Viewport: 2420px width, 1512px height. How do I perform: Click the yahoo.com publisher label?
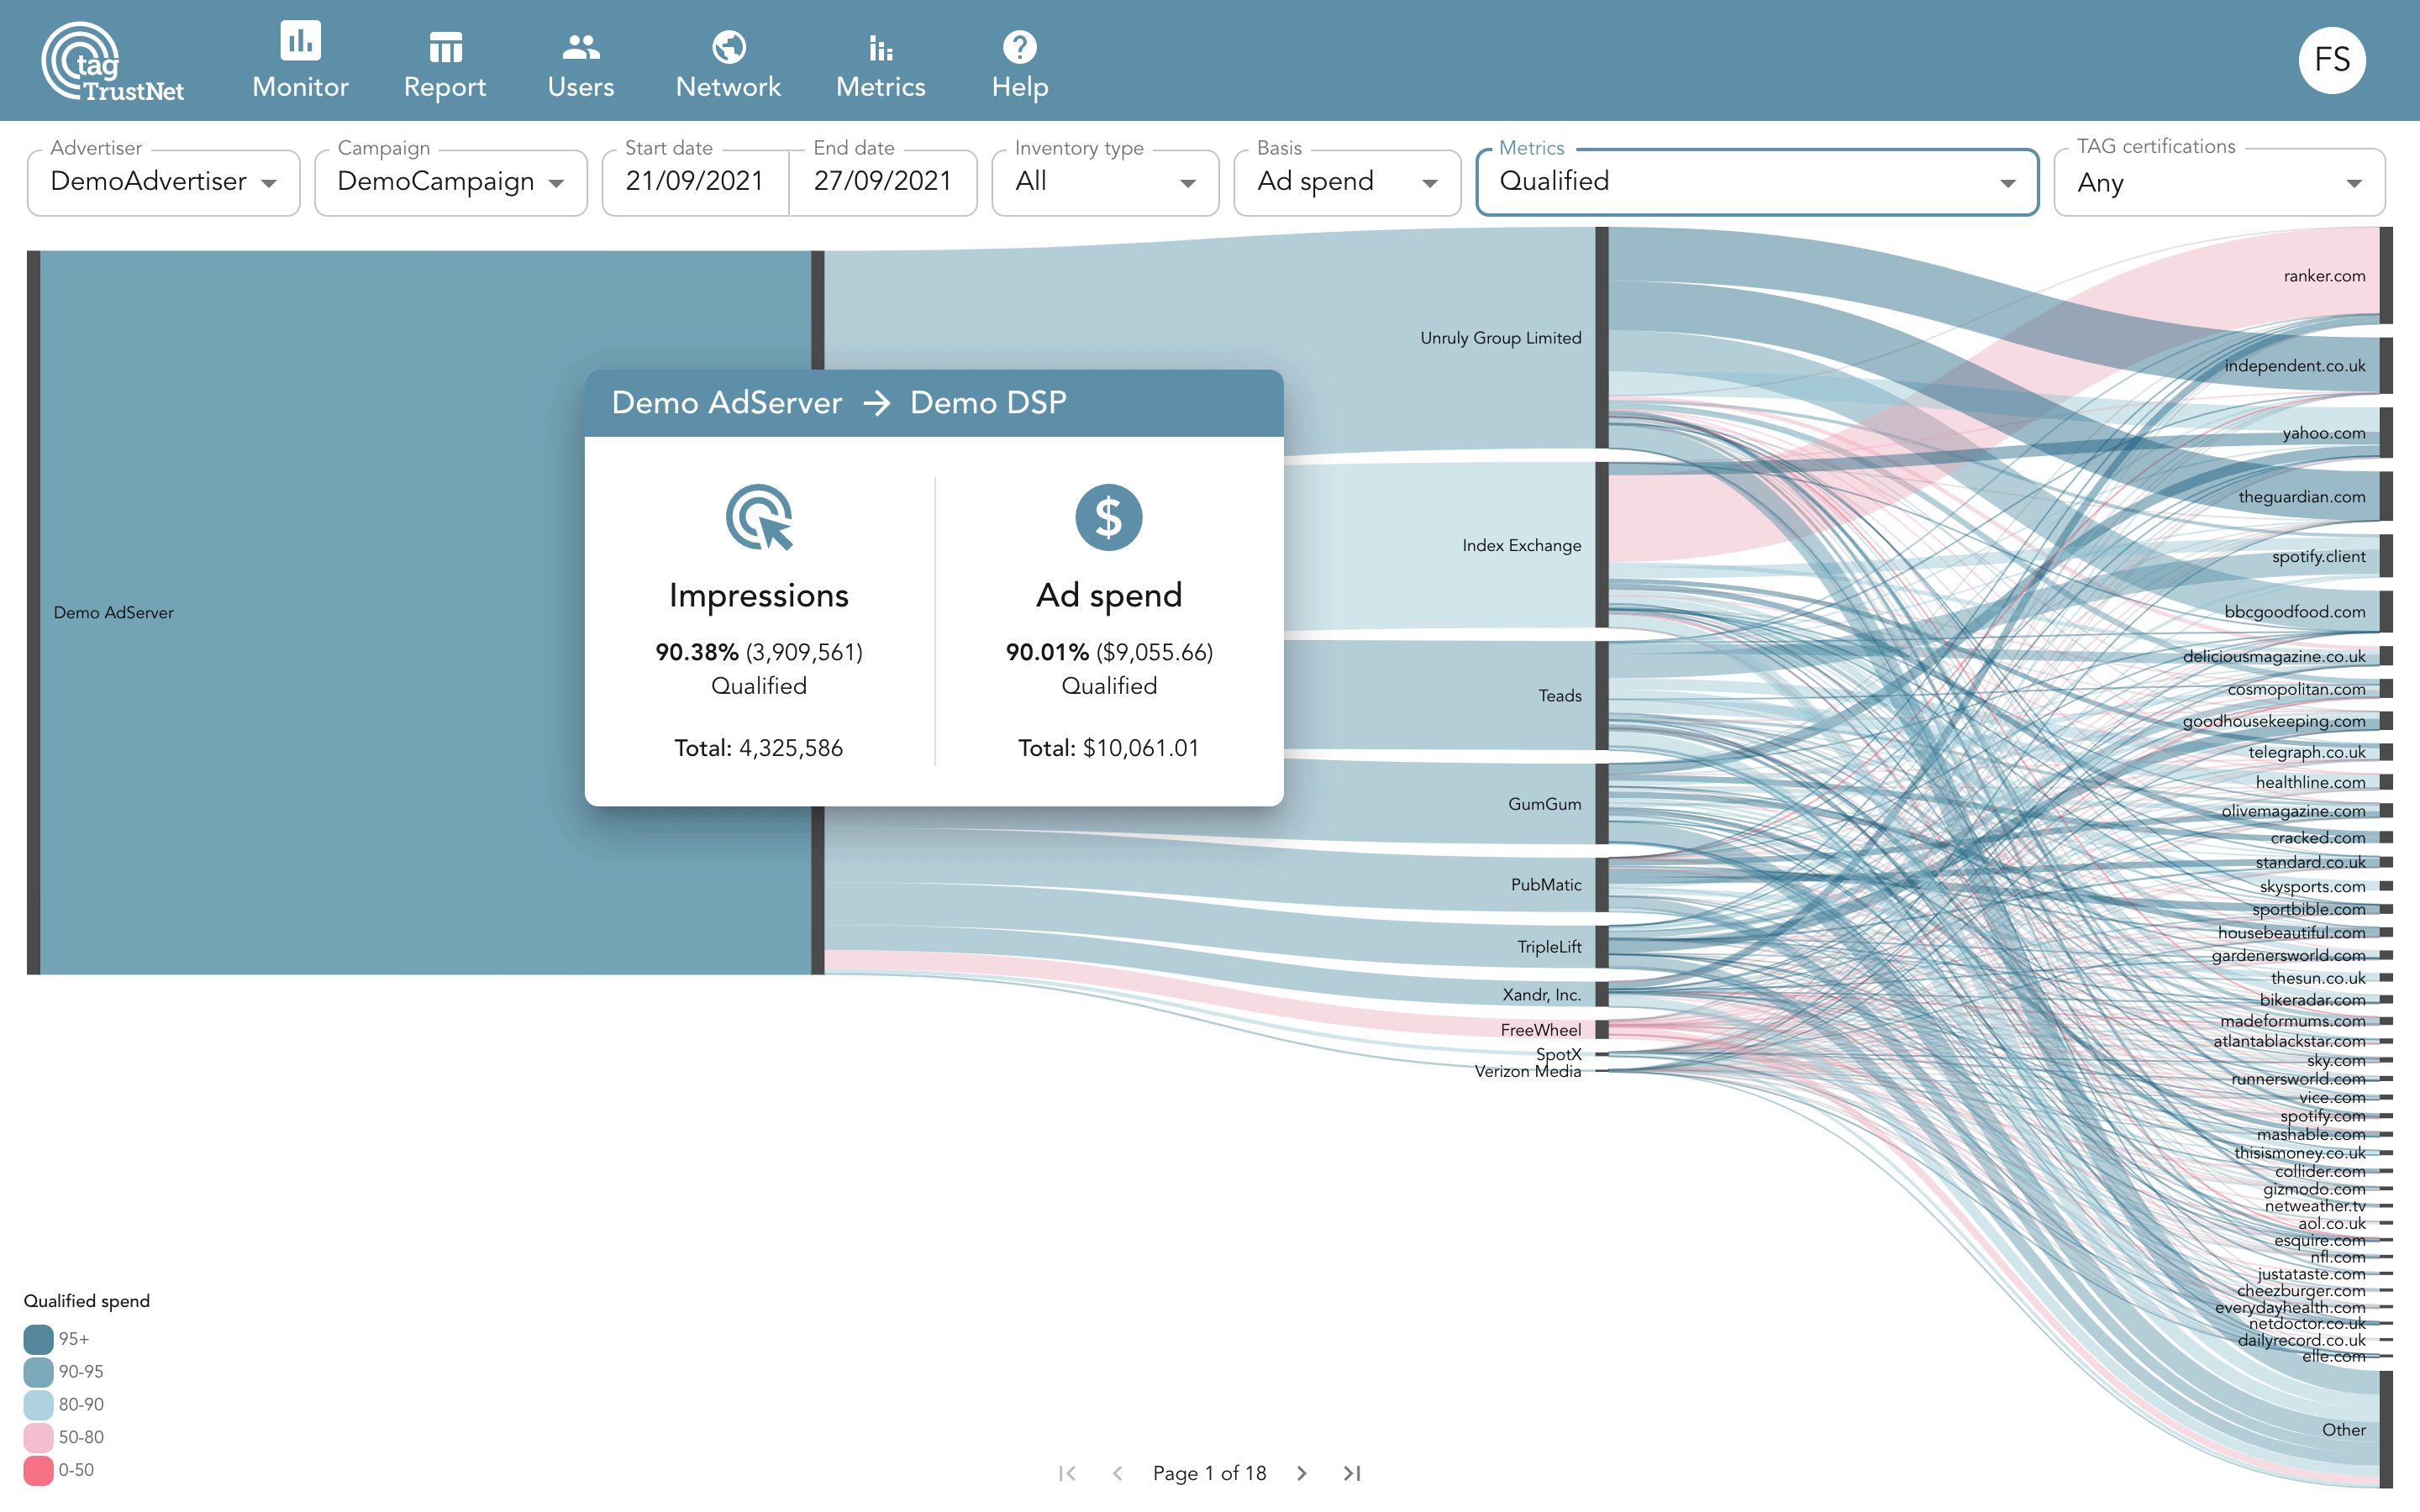pyautogui.click(x=2324, y=433)
